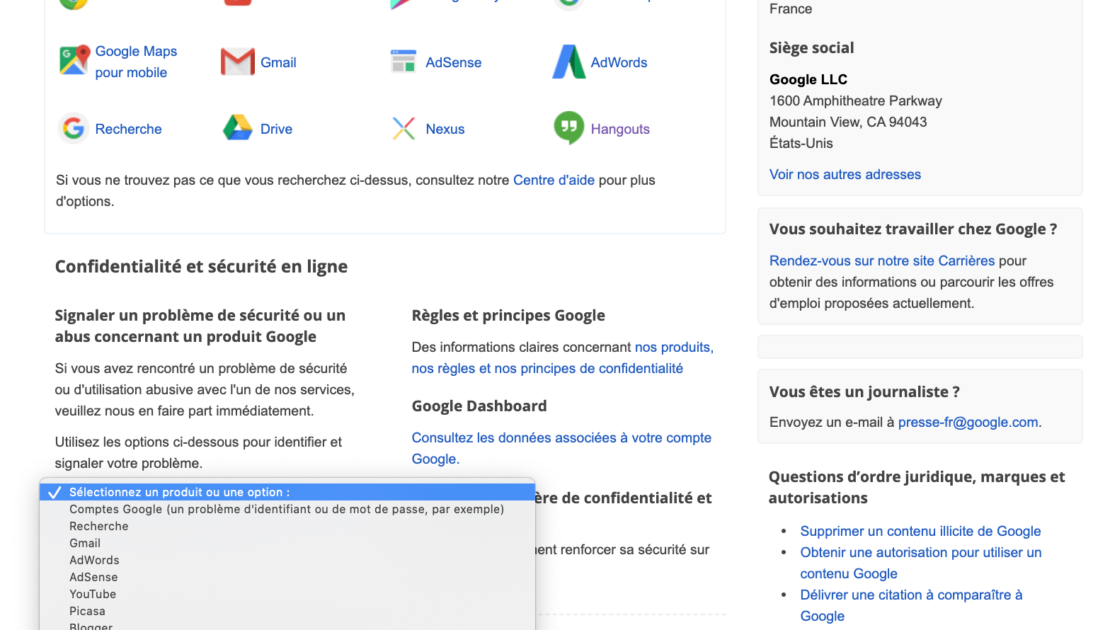Click the Google Maps icon

click(74, 61)
